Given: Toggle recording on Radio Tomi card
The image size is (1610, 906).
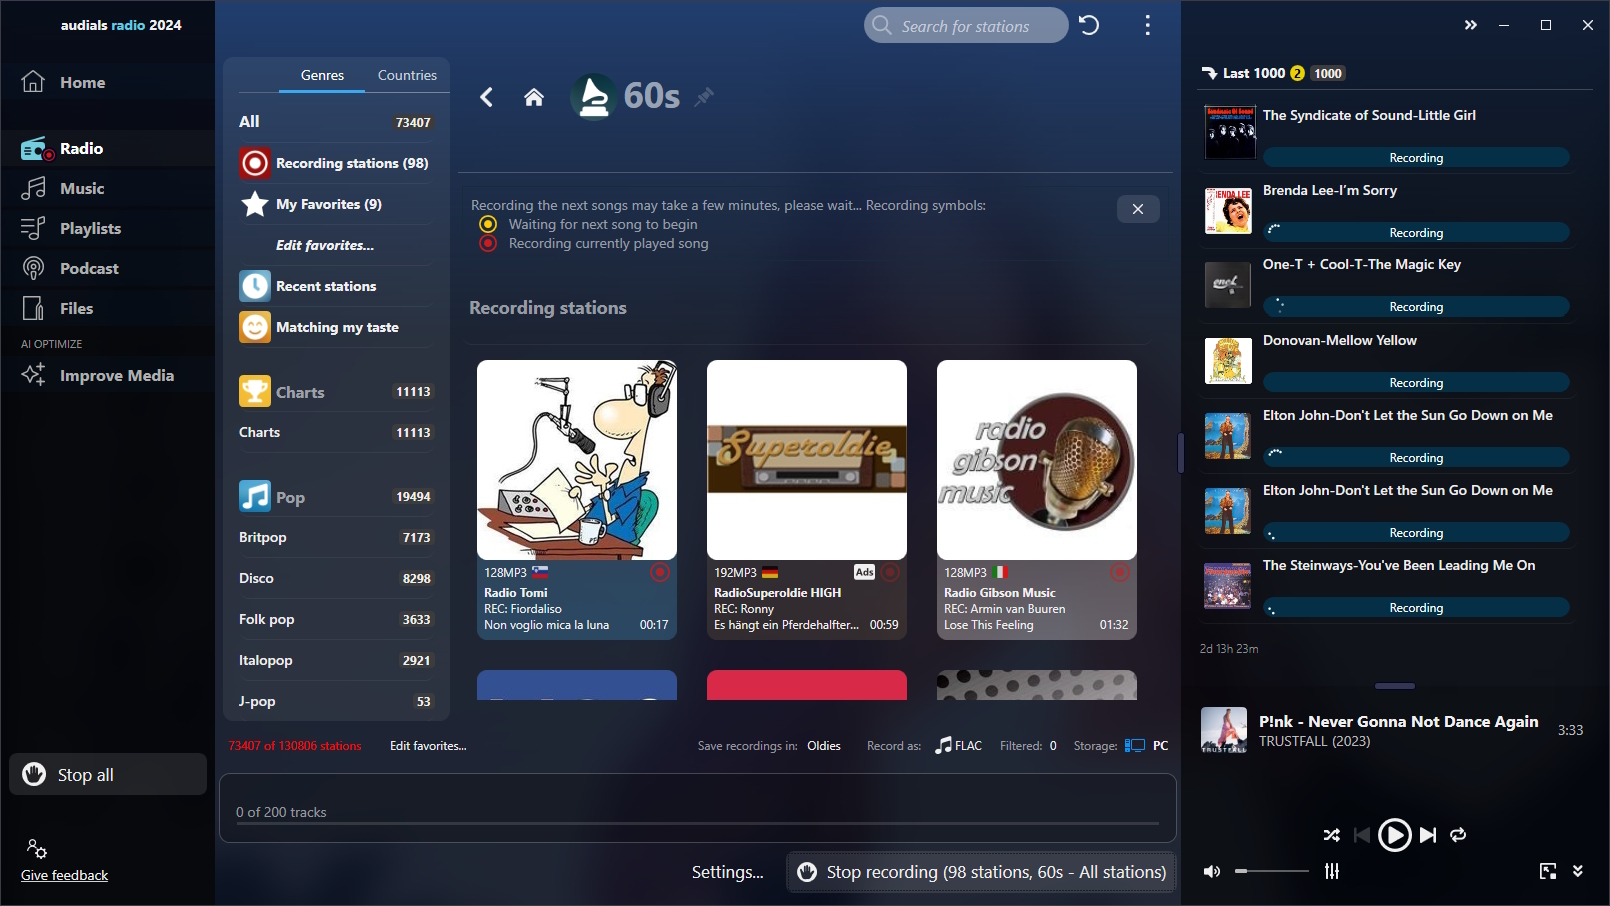Looking at the screenshot, I should pyautogui.click(x=660, y=572).
